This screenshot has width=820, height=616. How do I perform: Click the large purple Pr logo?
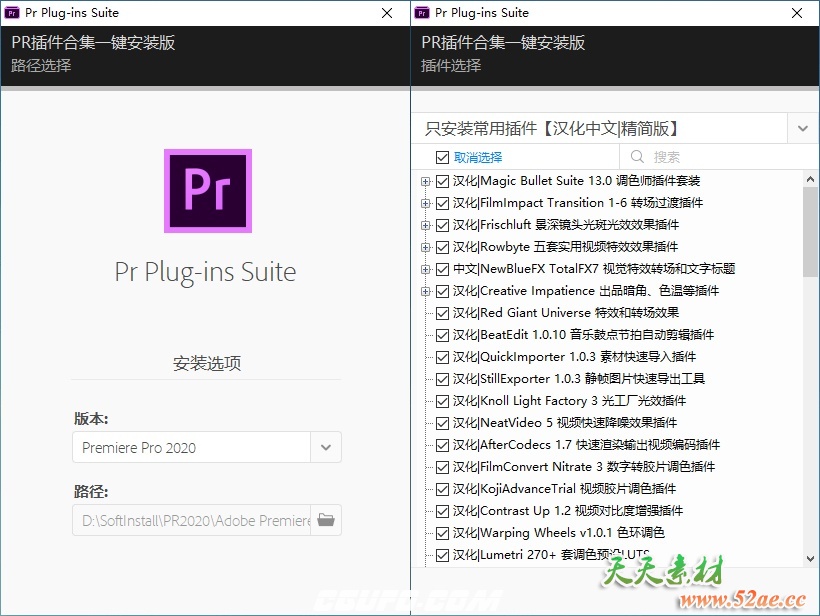(206, 193)
